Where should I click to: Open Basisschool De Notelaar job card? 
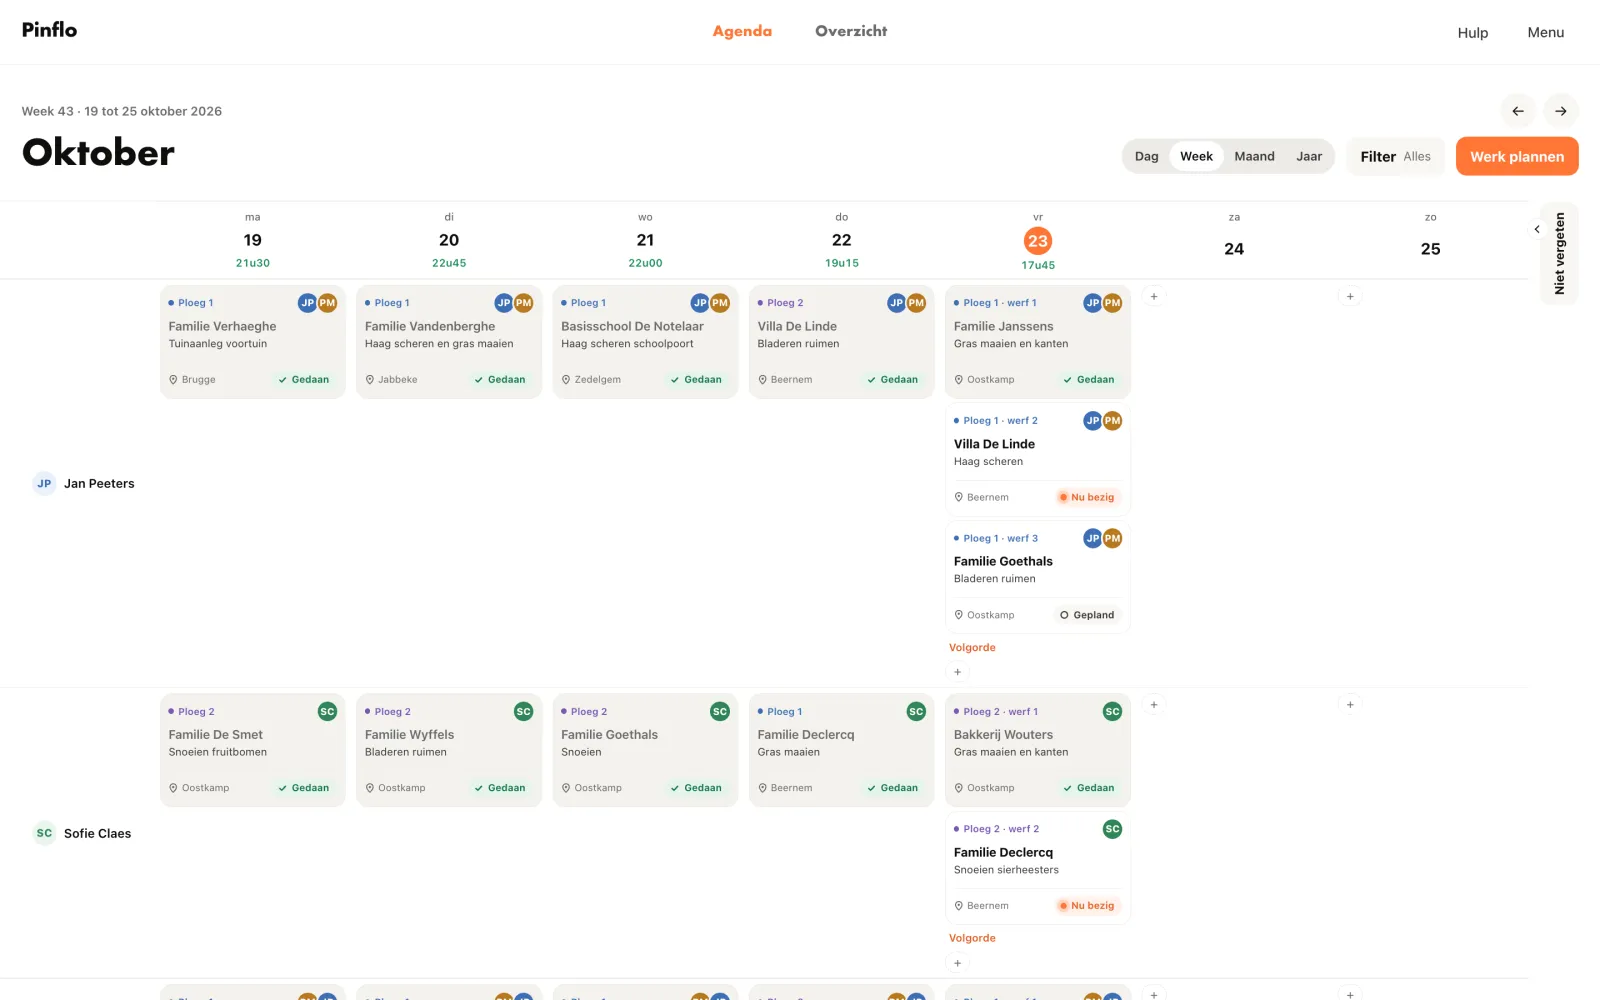click(645, 342)
